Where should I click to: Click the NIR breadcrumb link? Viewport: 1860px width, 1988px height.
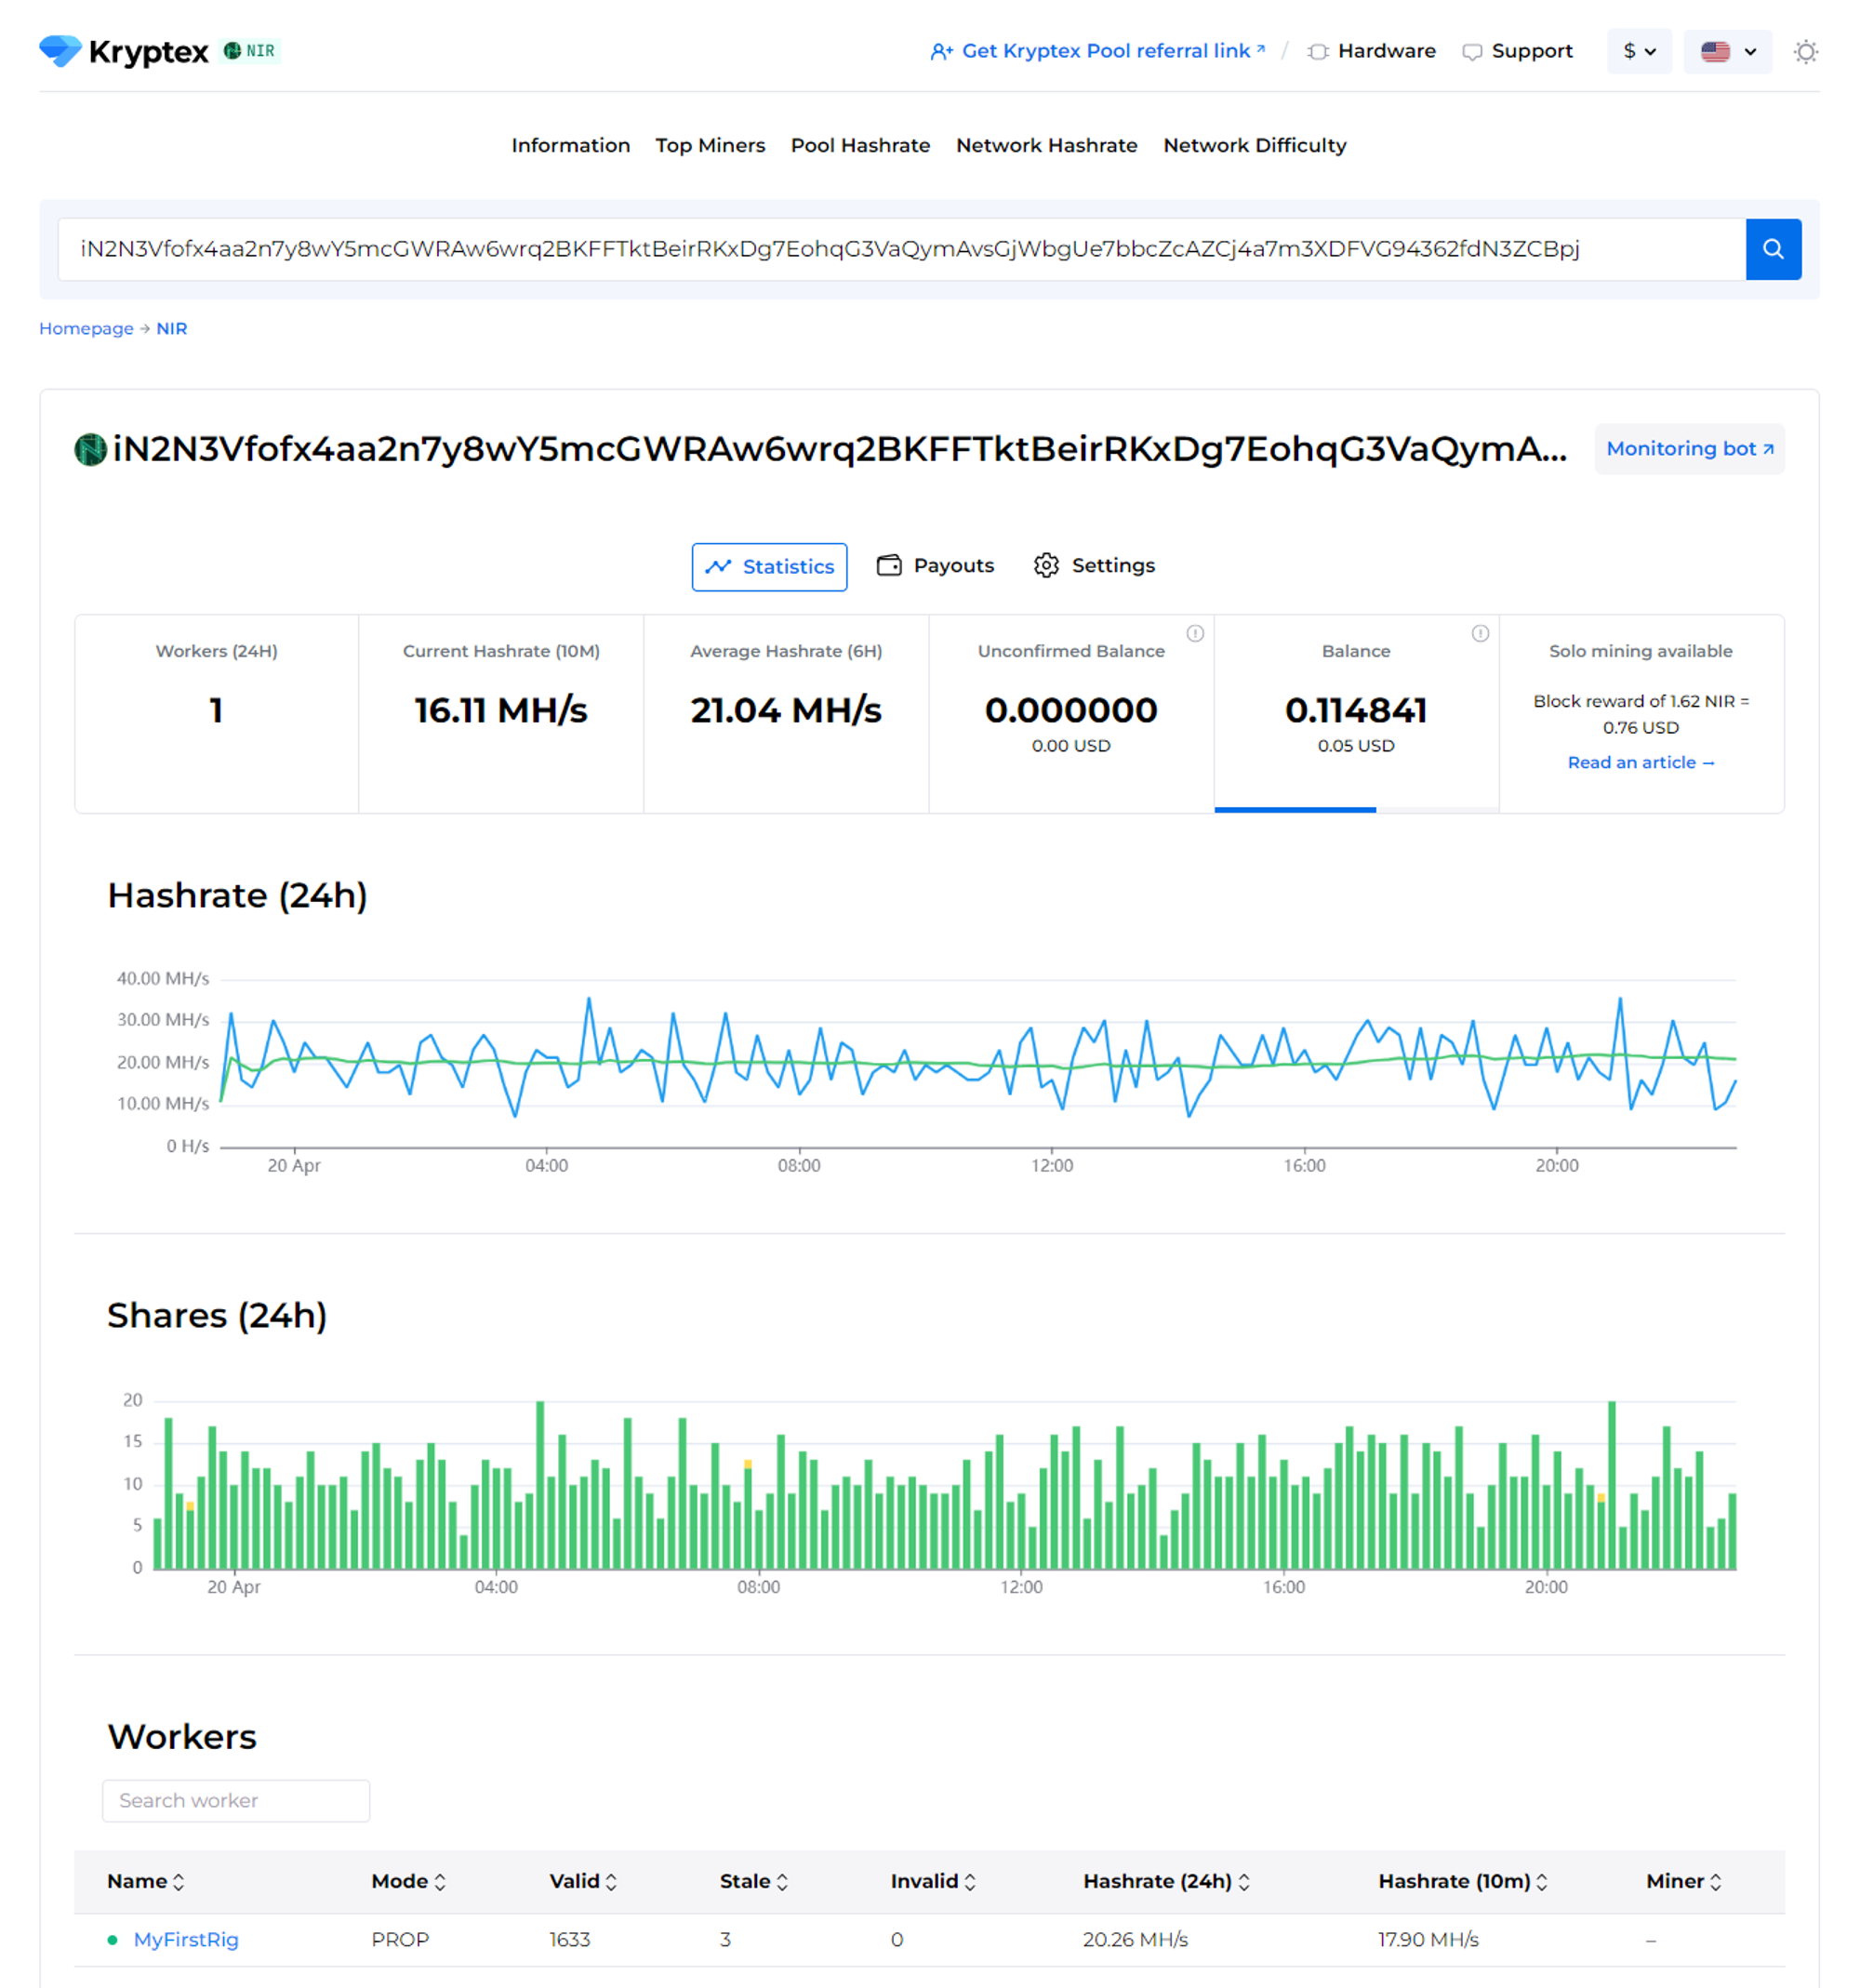coord(171,328)
